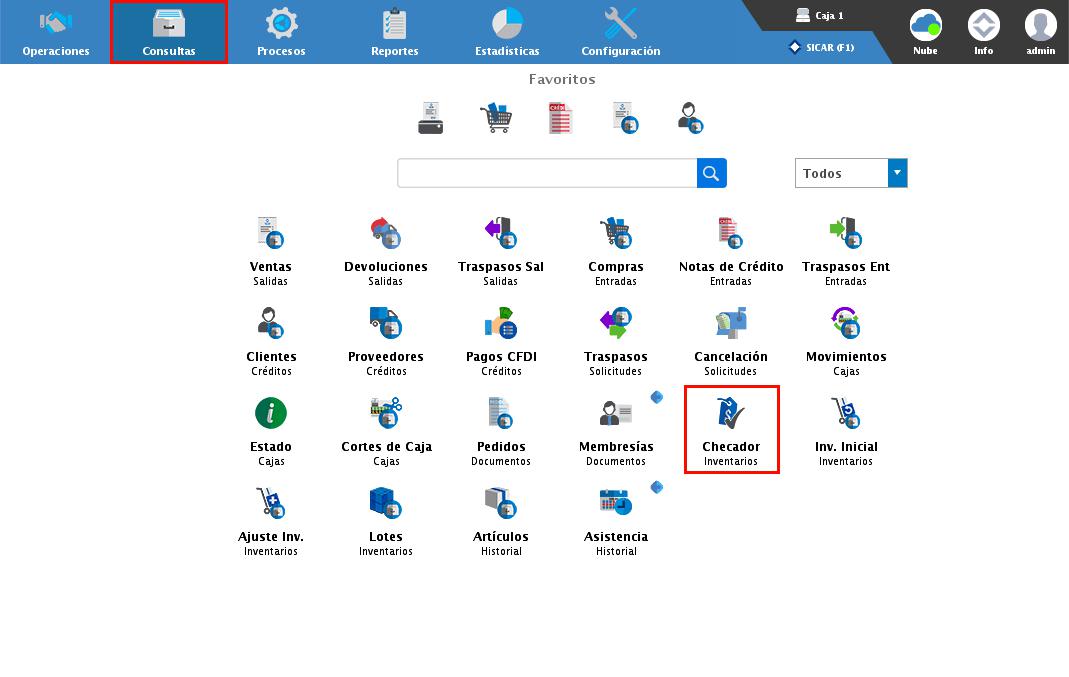Open Devoluciones Salidas module
This screenshot has height=677, width=1069.
point(385,233)
